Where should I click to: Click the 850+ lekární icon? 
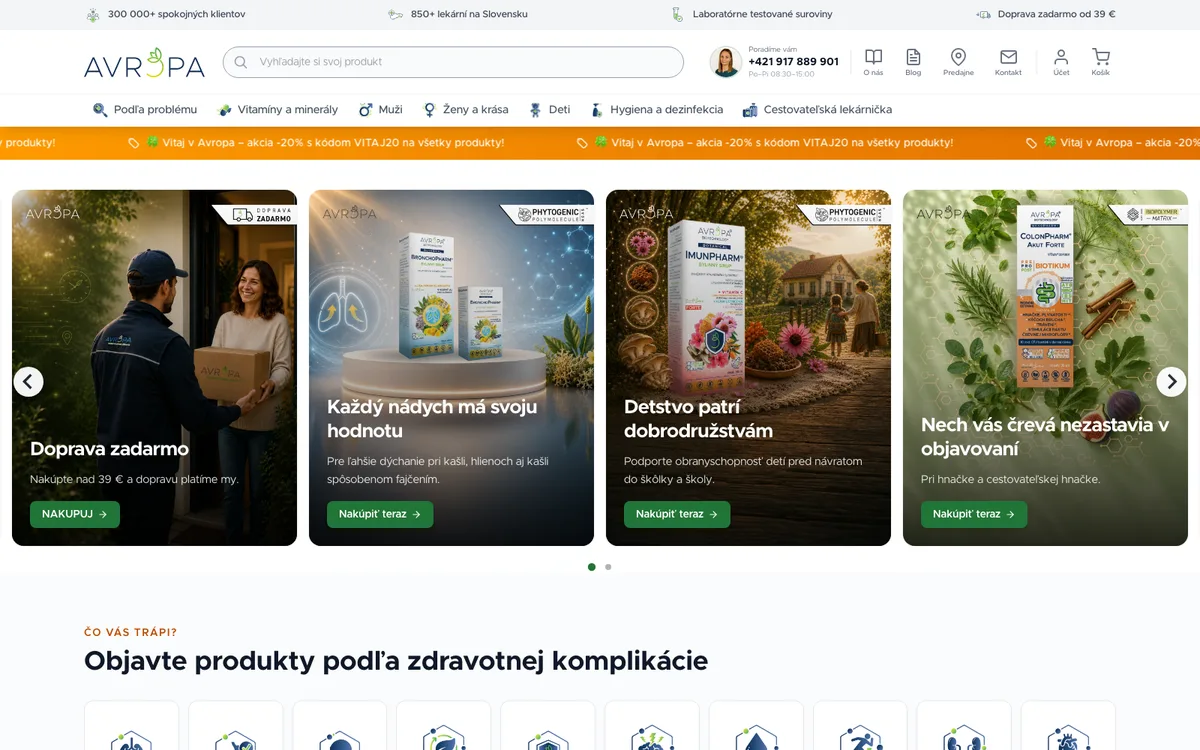(396, 15)
